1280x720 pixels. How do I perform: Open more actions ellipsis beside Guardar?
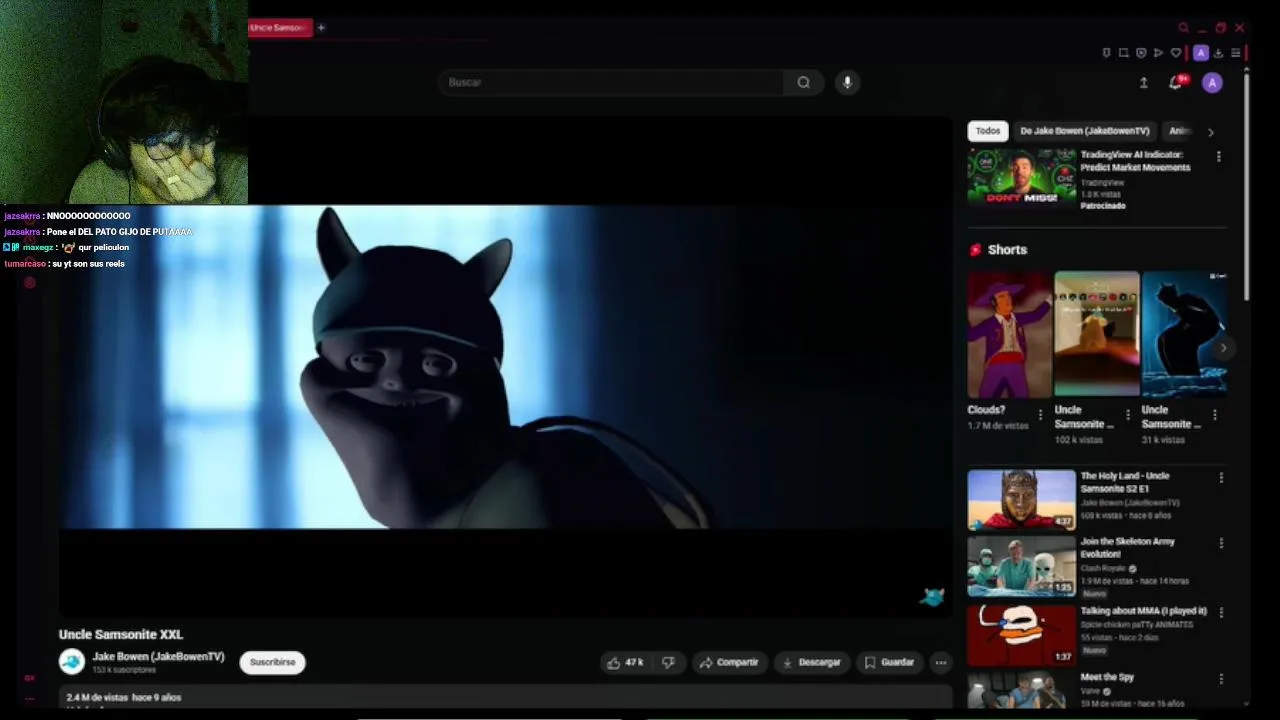(x=940, y=662)
